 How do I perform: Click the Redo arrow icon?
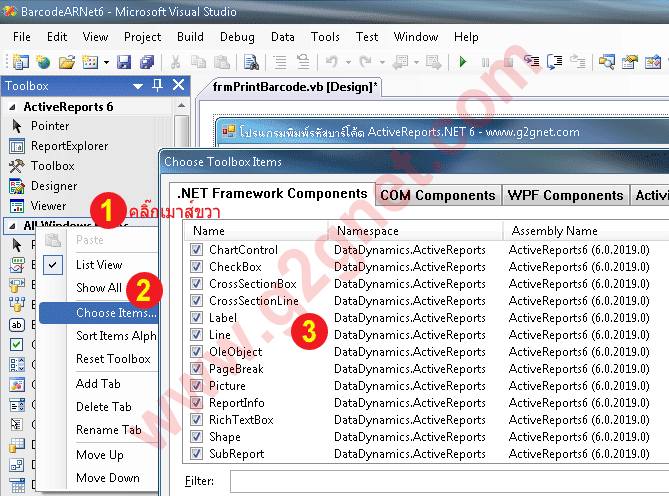coord(366,62)
